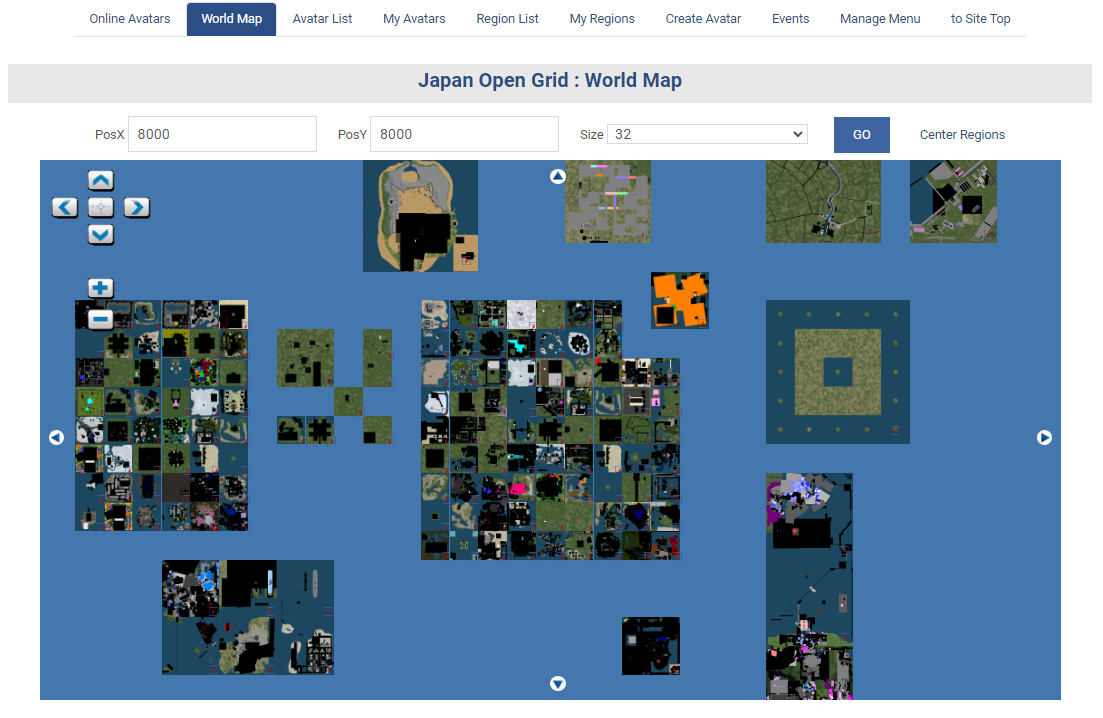Focus the PosY input field
The image size is (1103, 718).
[x=464, y=135]
